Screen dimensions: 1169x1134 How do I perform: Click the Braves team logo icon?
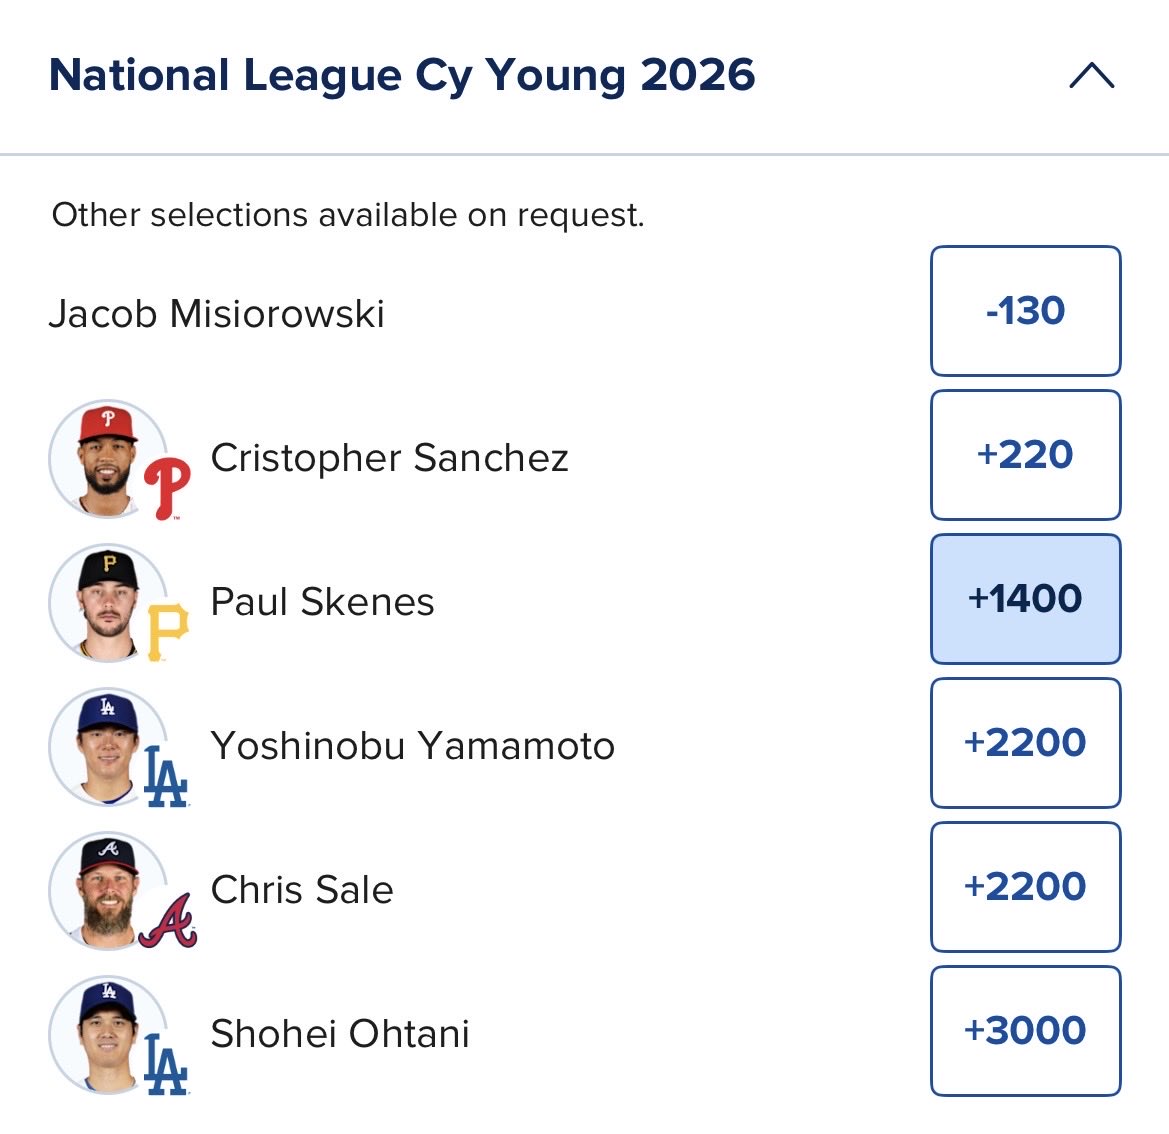[168, 921]
